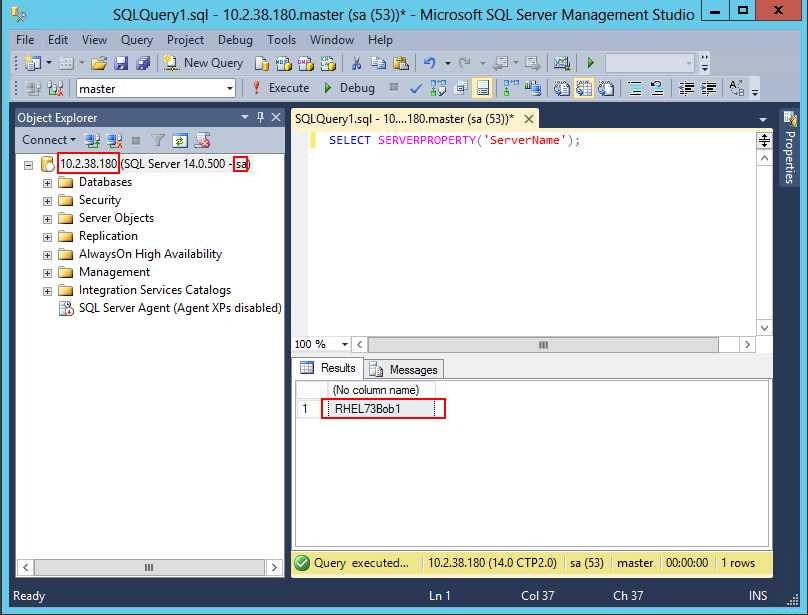808x615 pixels.
Task: Refresh the Object Explorer tree
Action: pyautogui.click(x=179, y=140)
